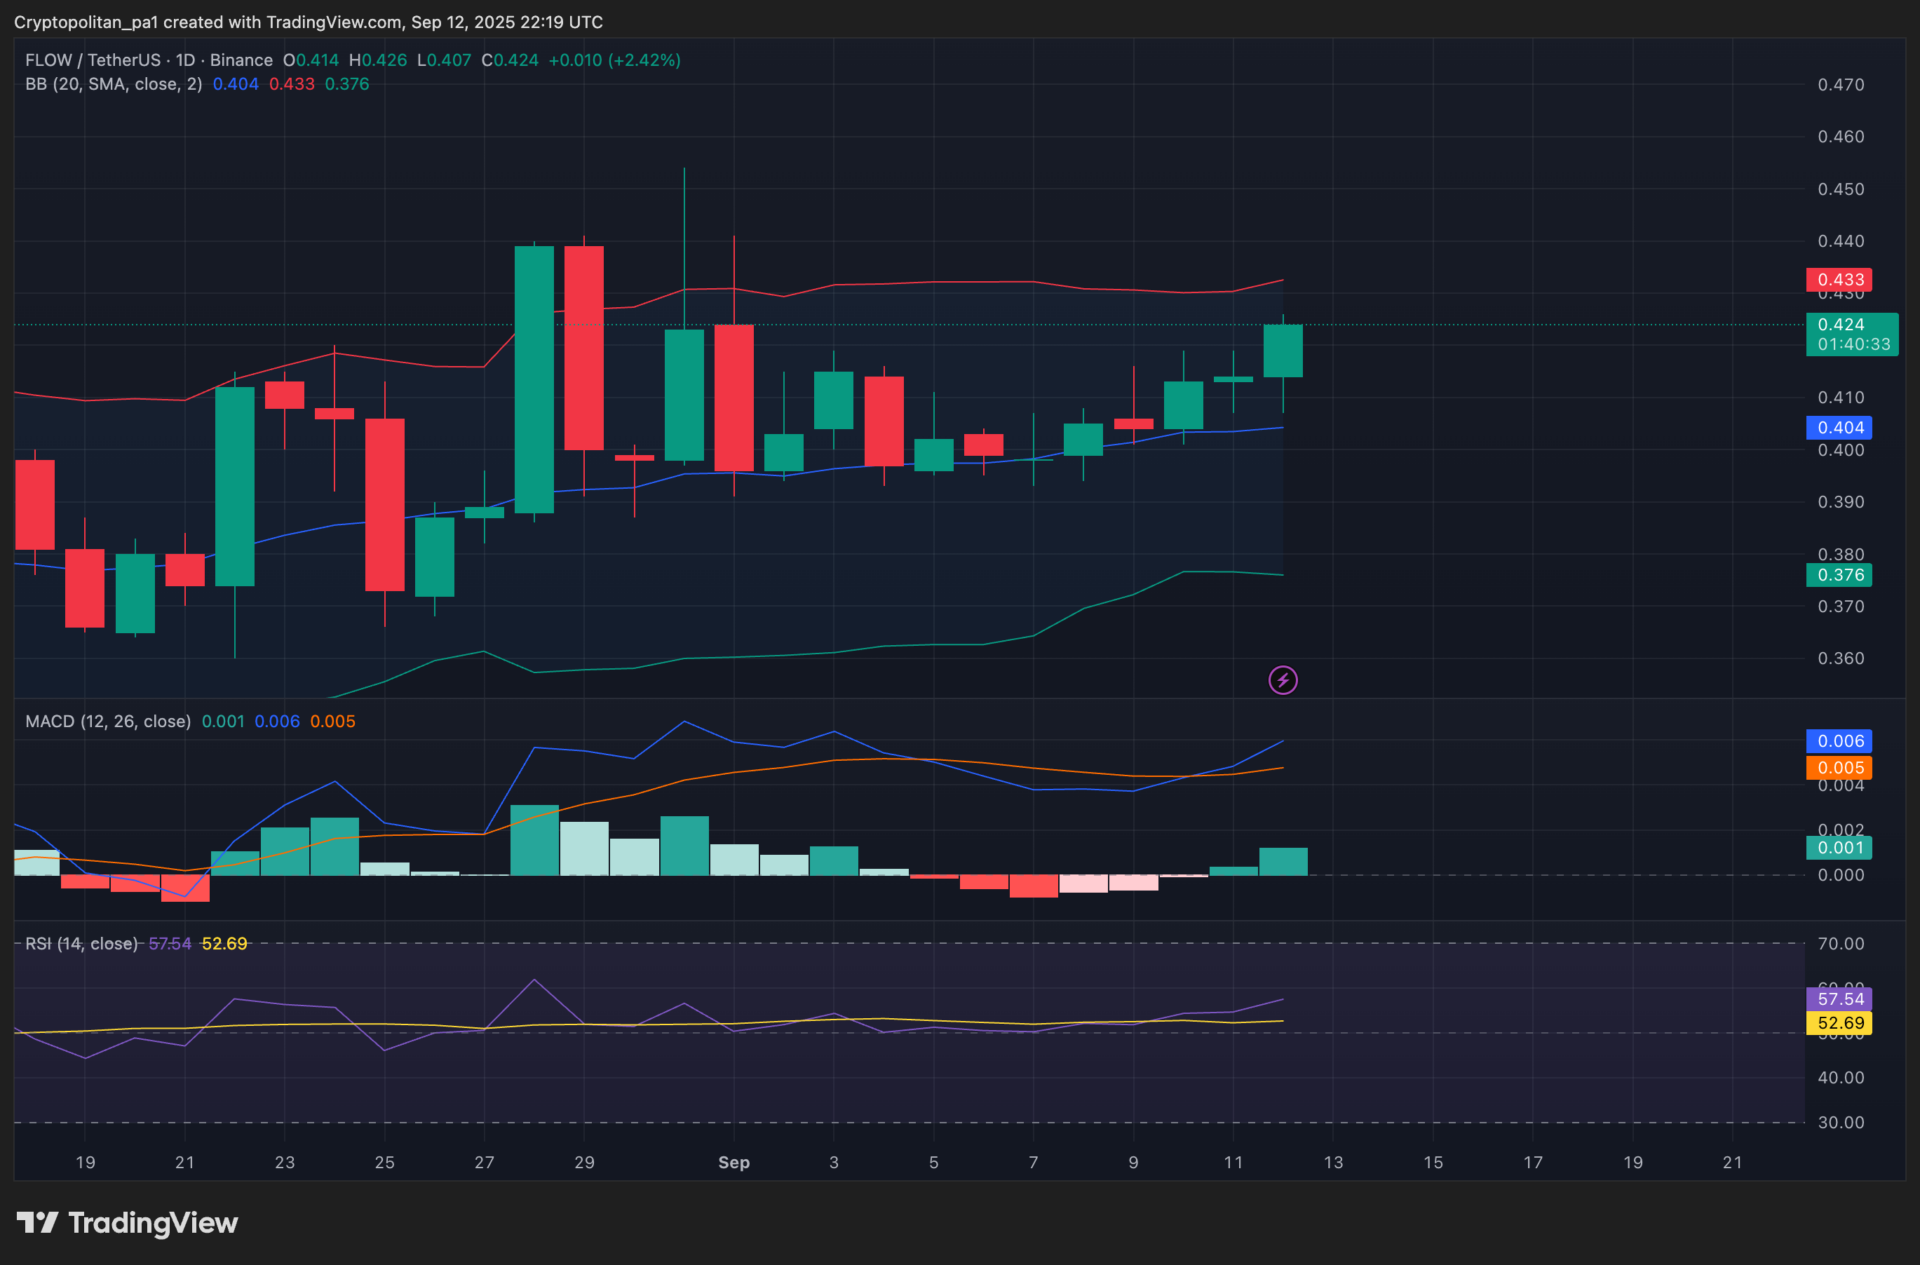Click the Sep label on the date axis
The image size is (1920, 1265).
[734, 1162]
